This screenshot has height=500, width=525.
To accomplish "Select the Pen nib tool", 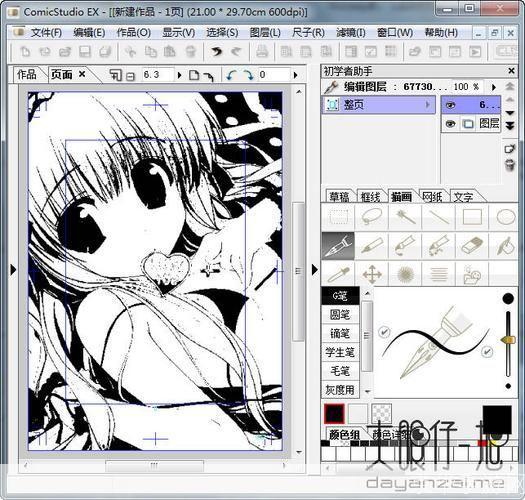I will tap(338, 245).
